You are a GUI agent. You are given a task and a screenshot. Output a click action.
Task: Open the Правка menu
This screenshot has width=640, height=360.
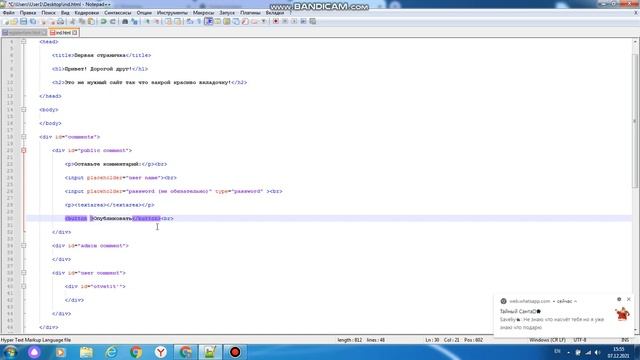click(x=28, y=13)
